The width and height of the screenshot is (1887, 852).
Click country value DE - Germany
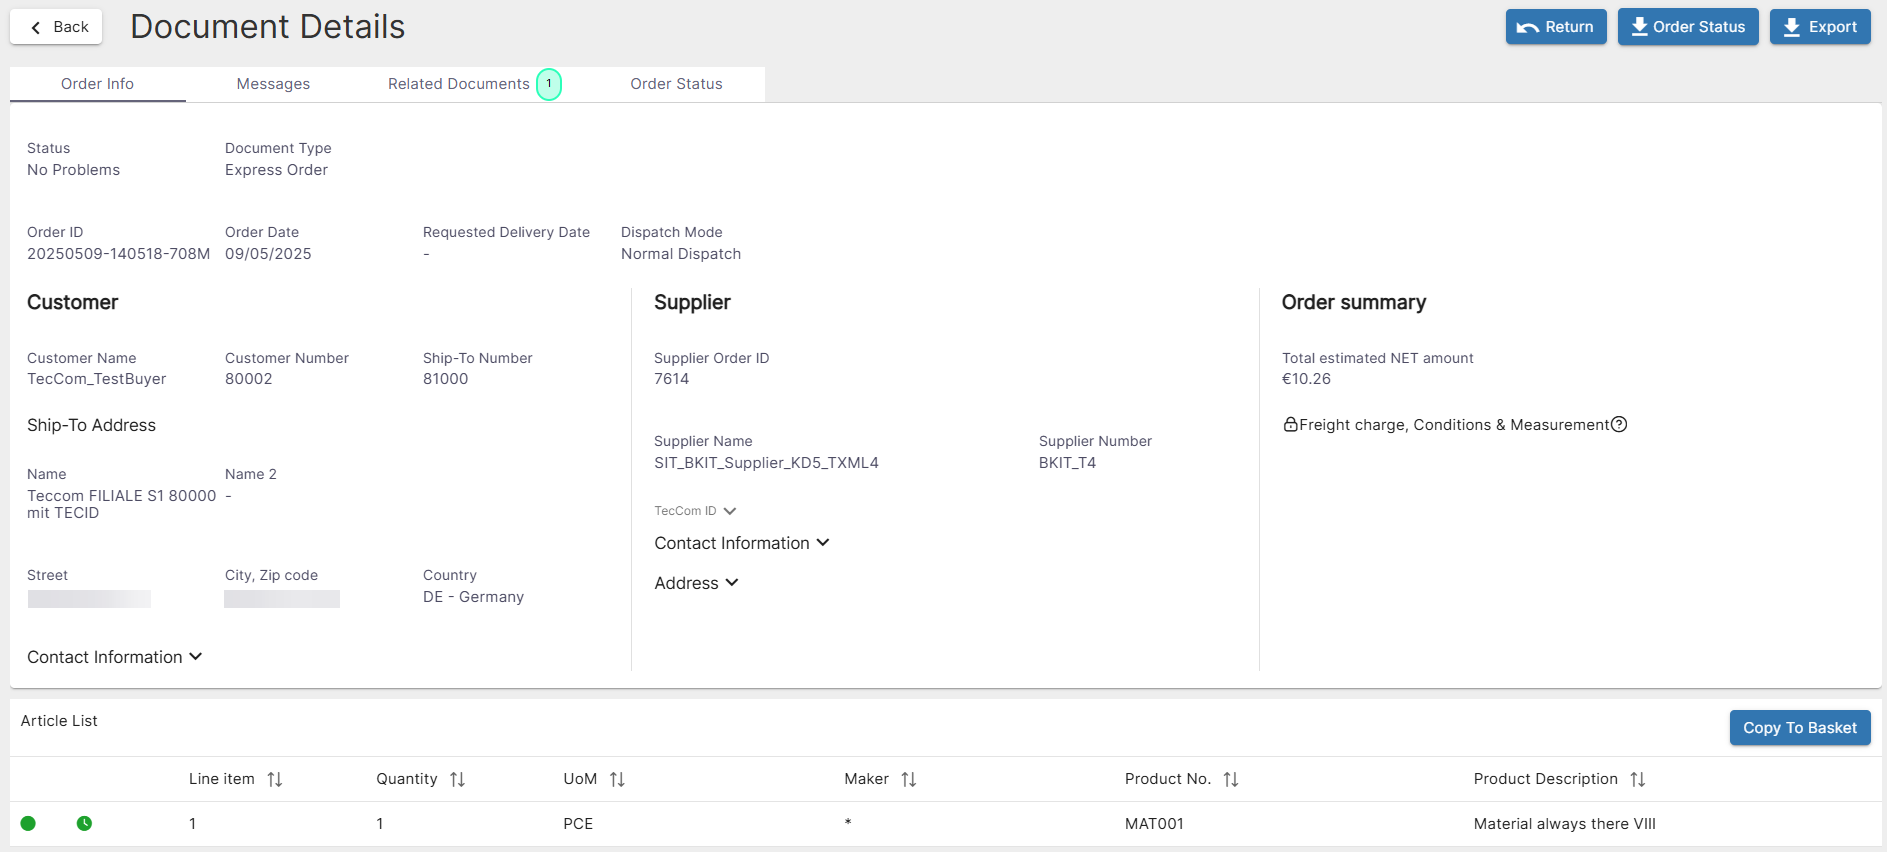coord(473,597)
